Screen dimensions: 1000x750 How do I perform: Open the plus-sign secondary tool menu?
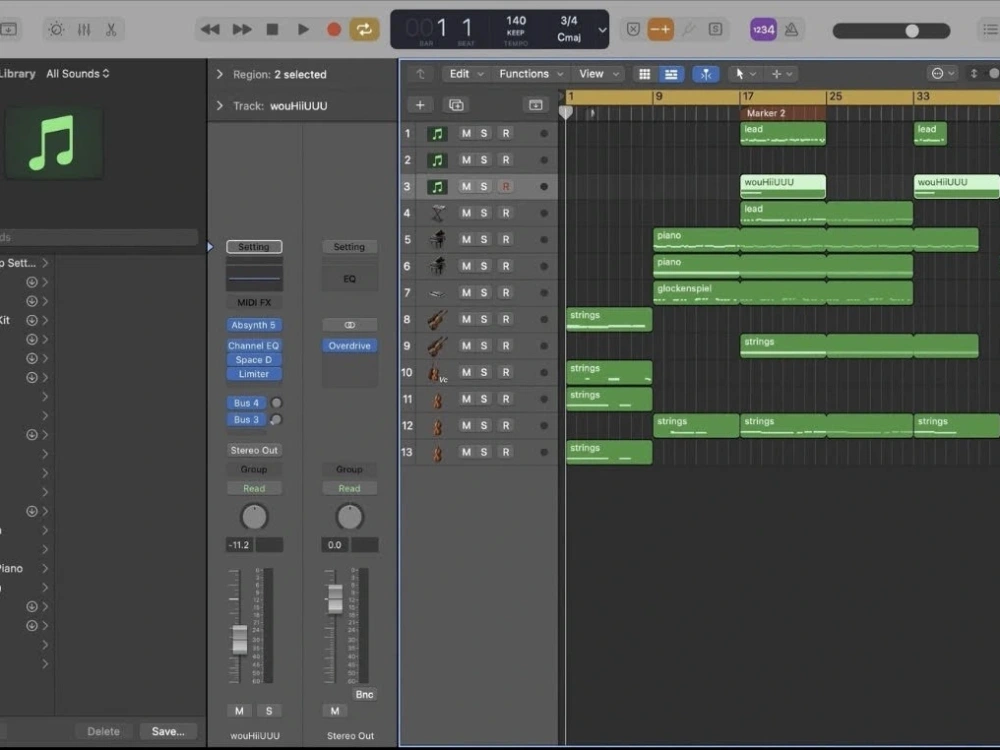click(781, 74)
